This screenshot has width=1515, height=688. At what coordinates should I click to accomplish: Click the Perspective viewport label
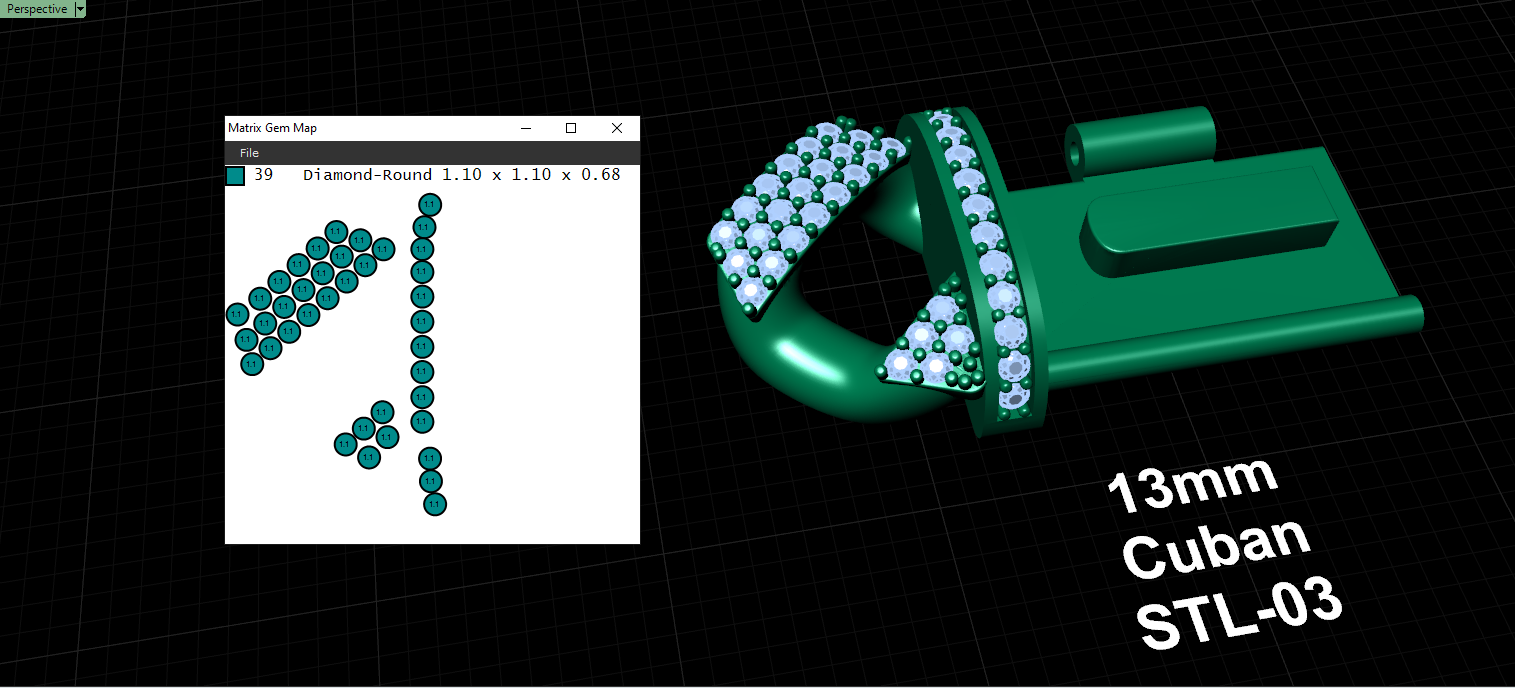point(37,9)
